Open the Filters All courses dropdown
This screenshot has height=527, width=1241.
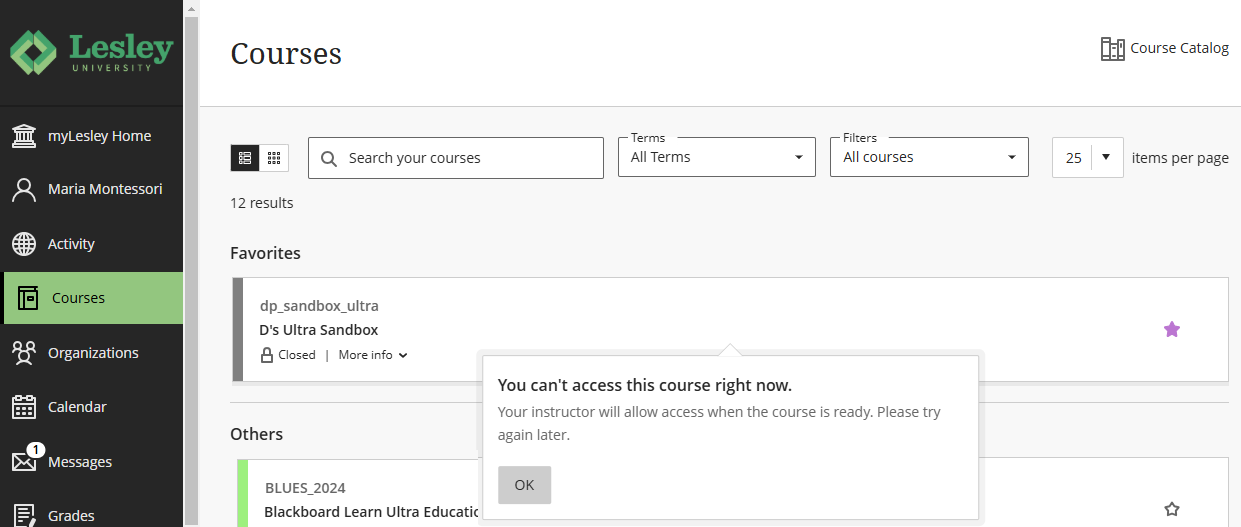click(929, 157)
